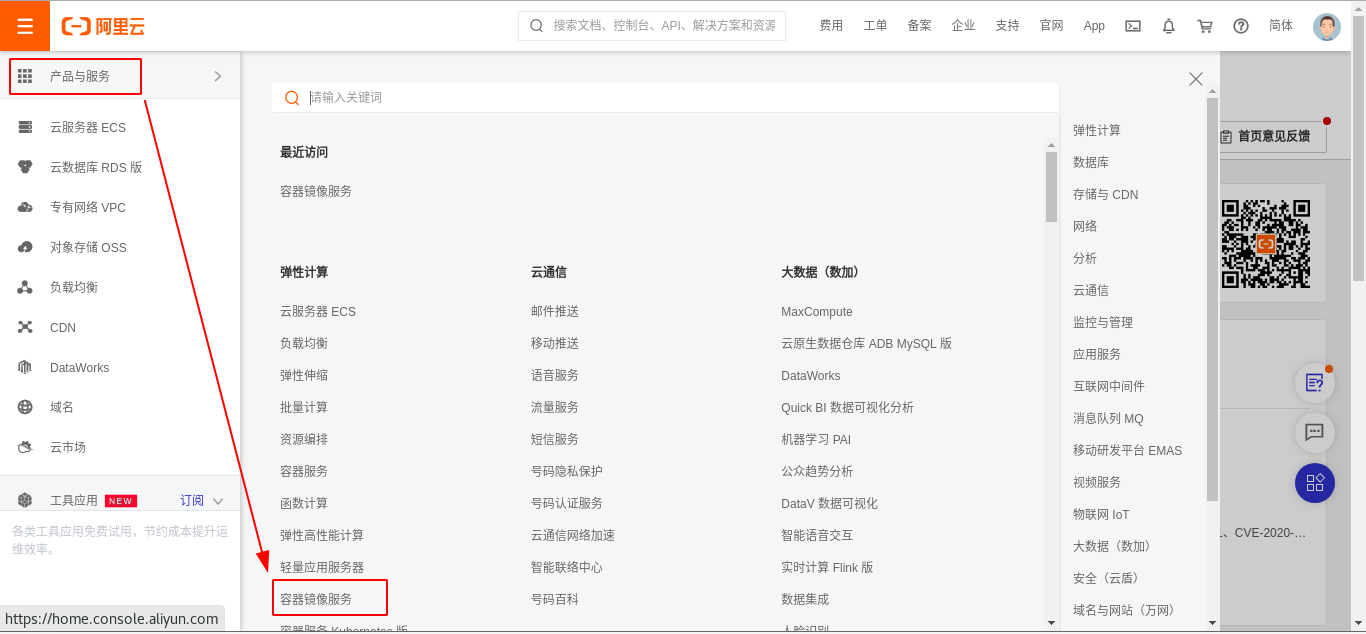1366x634 pixels.
Task: Click the Alibaba Cloud logo
Action: pyautogui.click(x=103, y=26)
